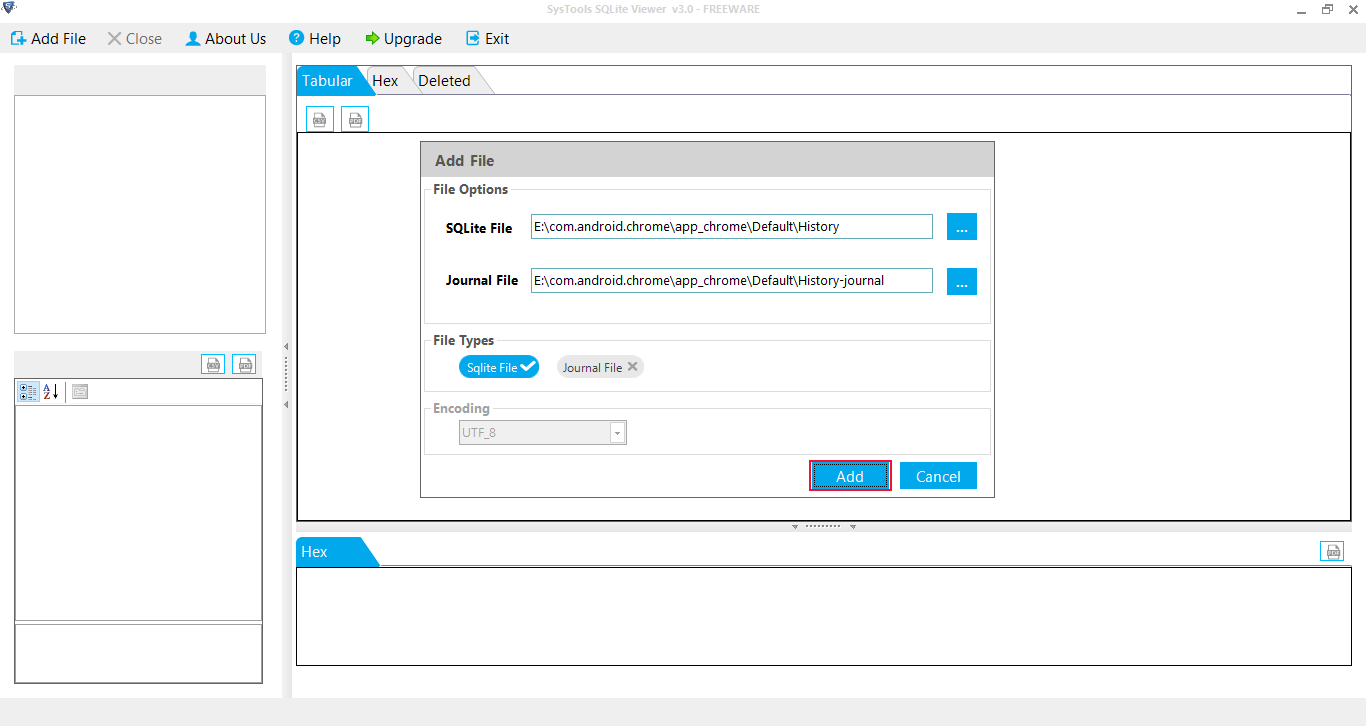Toggle the Journal File type chip
Screen dimensions: 1366x726
[600, 367]
